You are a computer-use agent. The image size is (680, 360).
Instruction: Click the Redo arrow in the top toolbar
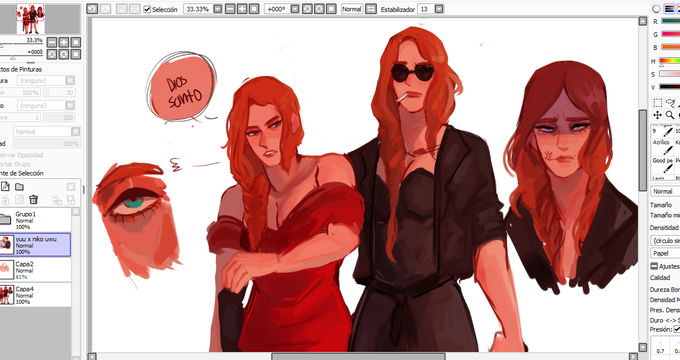105,9
